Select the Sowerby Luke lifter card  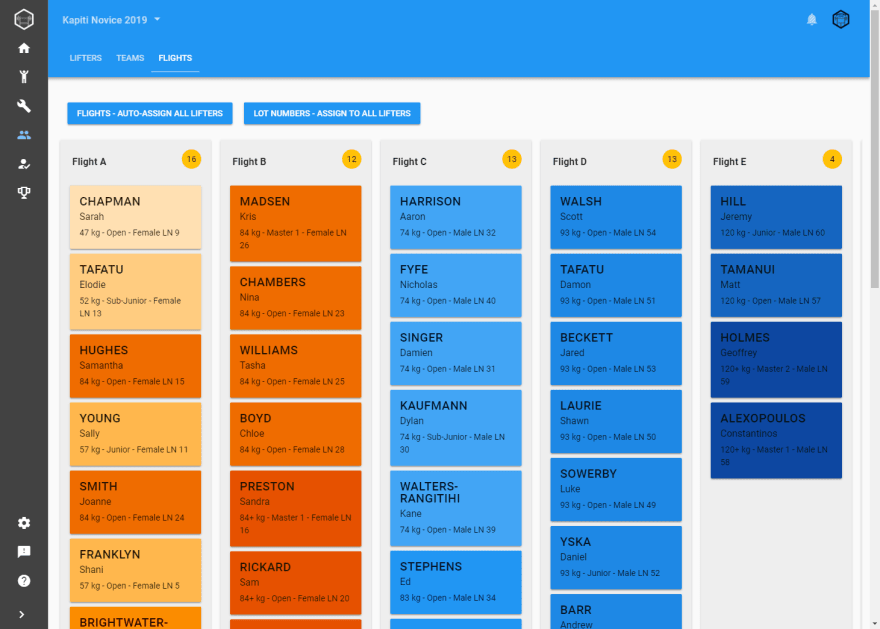coord(616,489)
